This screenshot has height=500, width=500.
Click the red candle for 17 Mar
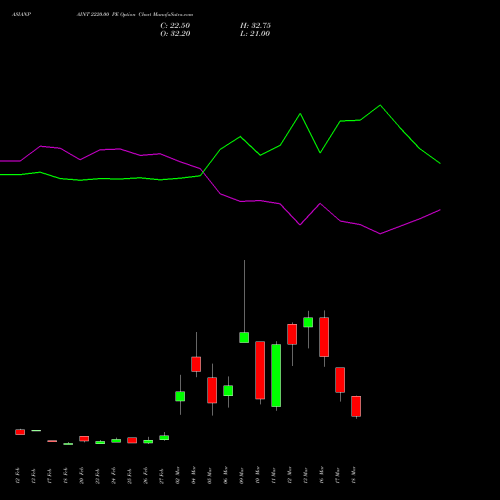pos(340,380)
